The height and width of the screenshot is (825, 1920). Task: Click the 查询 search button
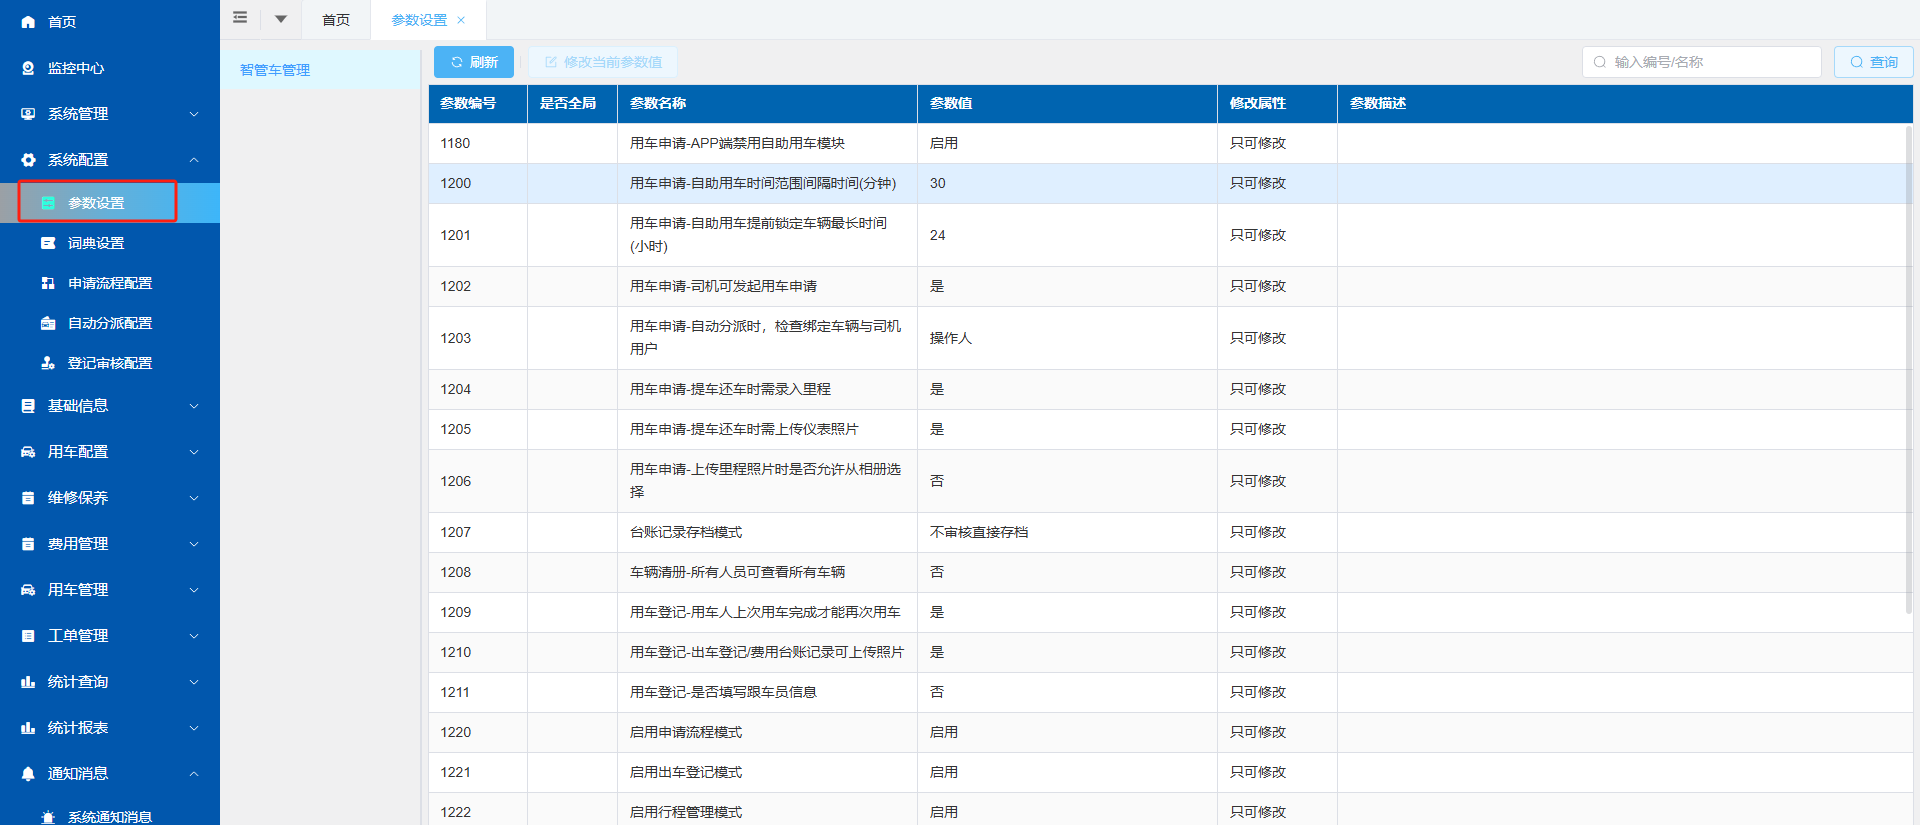[x=1873, y=62]
